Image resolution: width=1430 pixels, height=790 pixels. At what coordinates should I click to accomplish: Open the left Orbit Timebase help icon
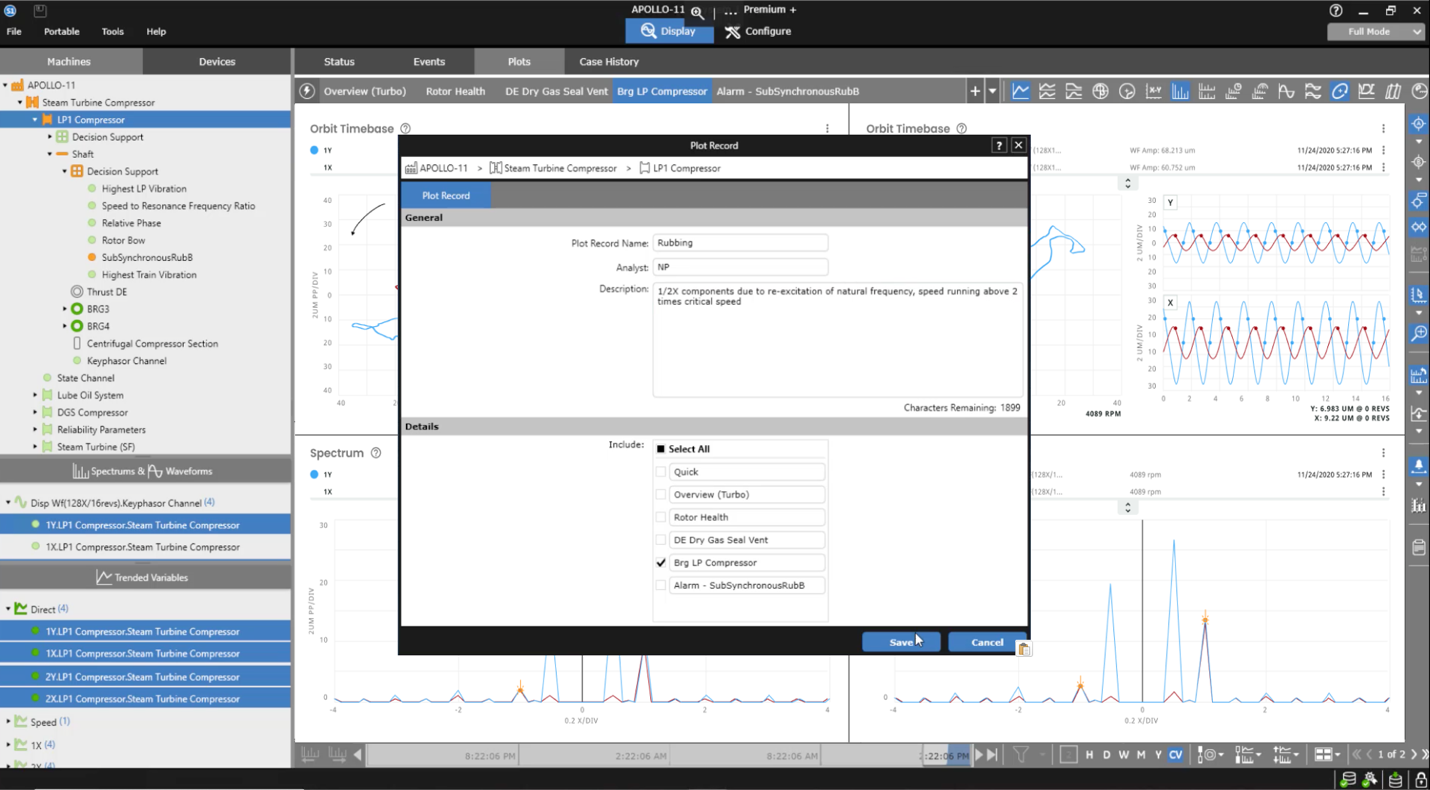click(x=405, y=129)
